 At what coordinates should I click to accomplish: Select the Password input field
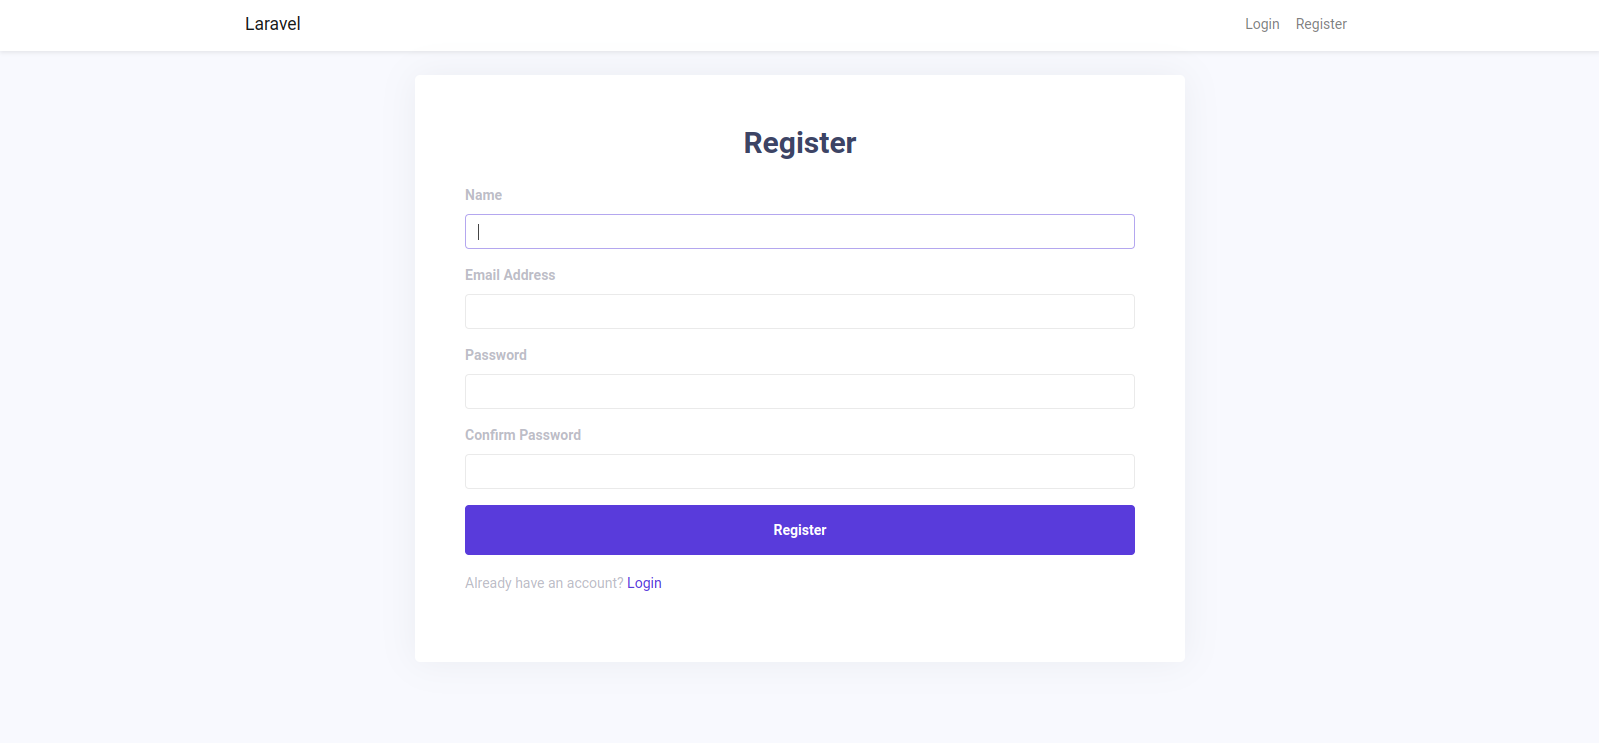(799, 392)
